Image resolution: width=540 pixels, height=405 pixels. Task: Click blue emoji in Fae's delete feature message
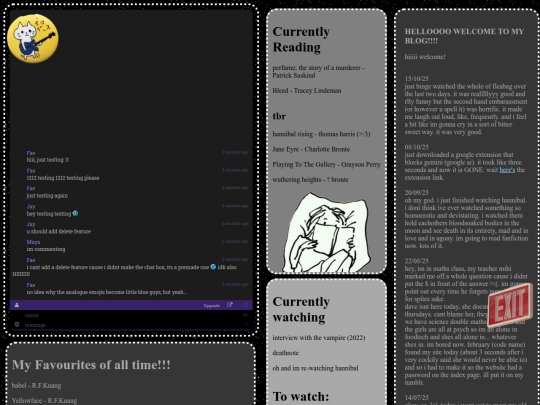coord(213,267)
